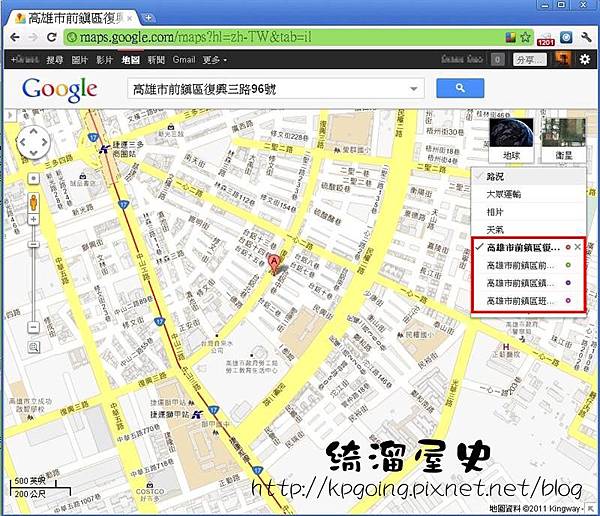Bookmark this page with the star icon
The height and width of the screenshot is (516, 600).
(x=525, y=37)
